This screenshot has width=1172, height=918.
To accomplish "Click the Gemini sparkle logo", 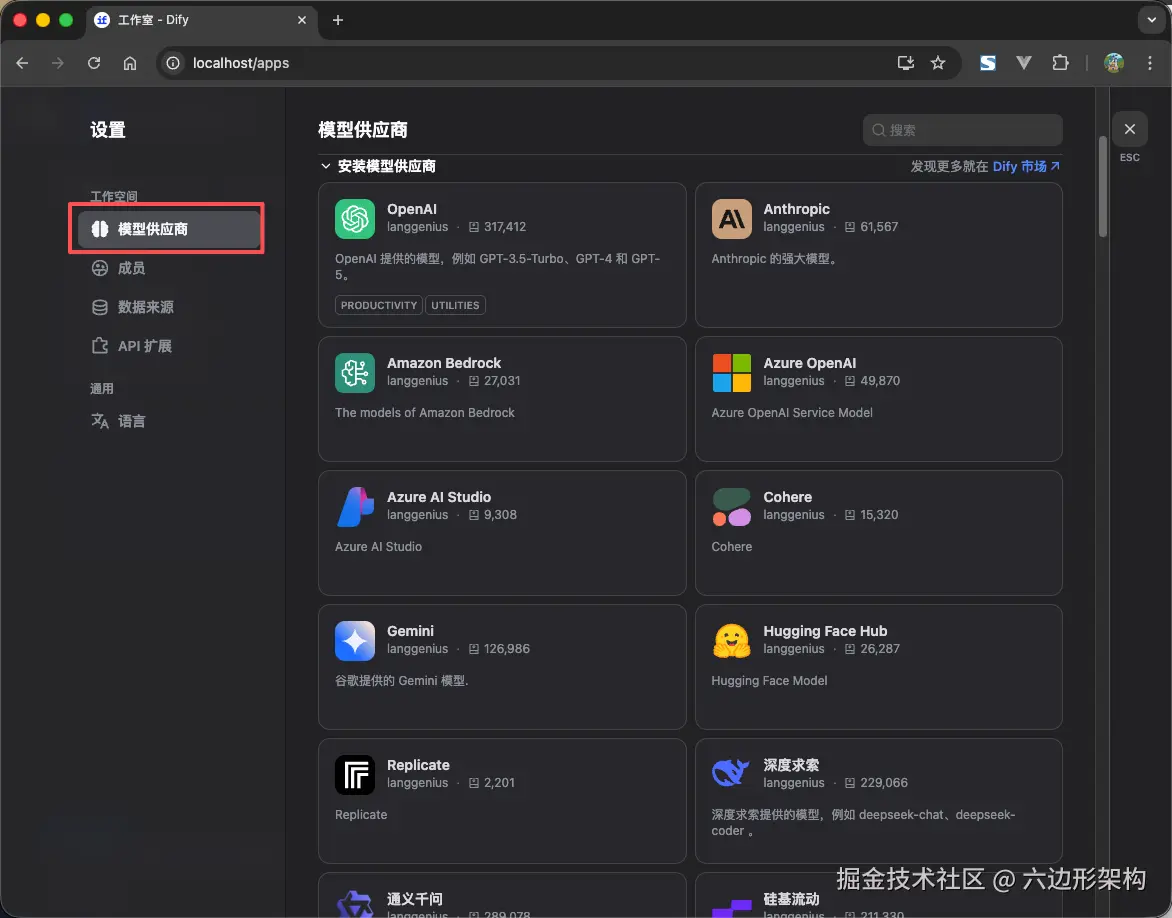I will coord(355,641).
